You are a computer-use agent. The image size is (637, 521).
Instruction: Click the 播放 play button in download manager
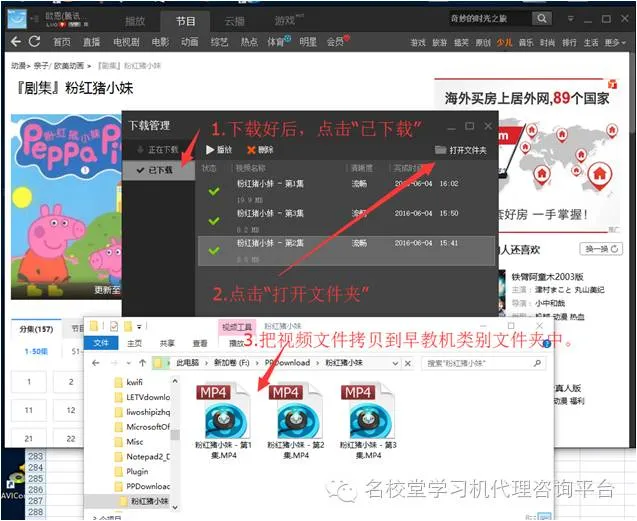tap(219, 150)
